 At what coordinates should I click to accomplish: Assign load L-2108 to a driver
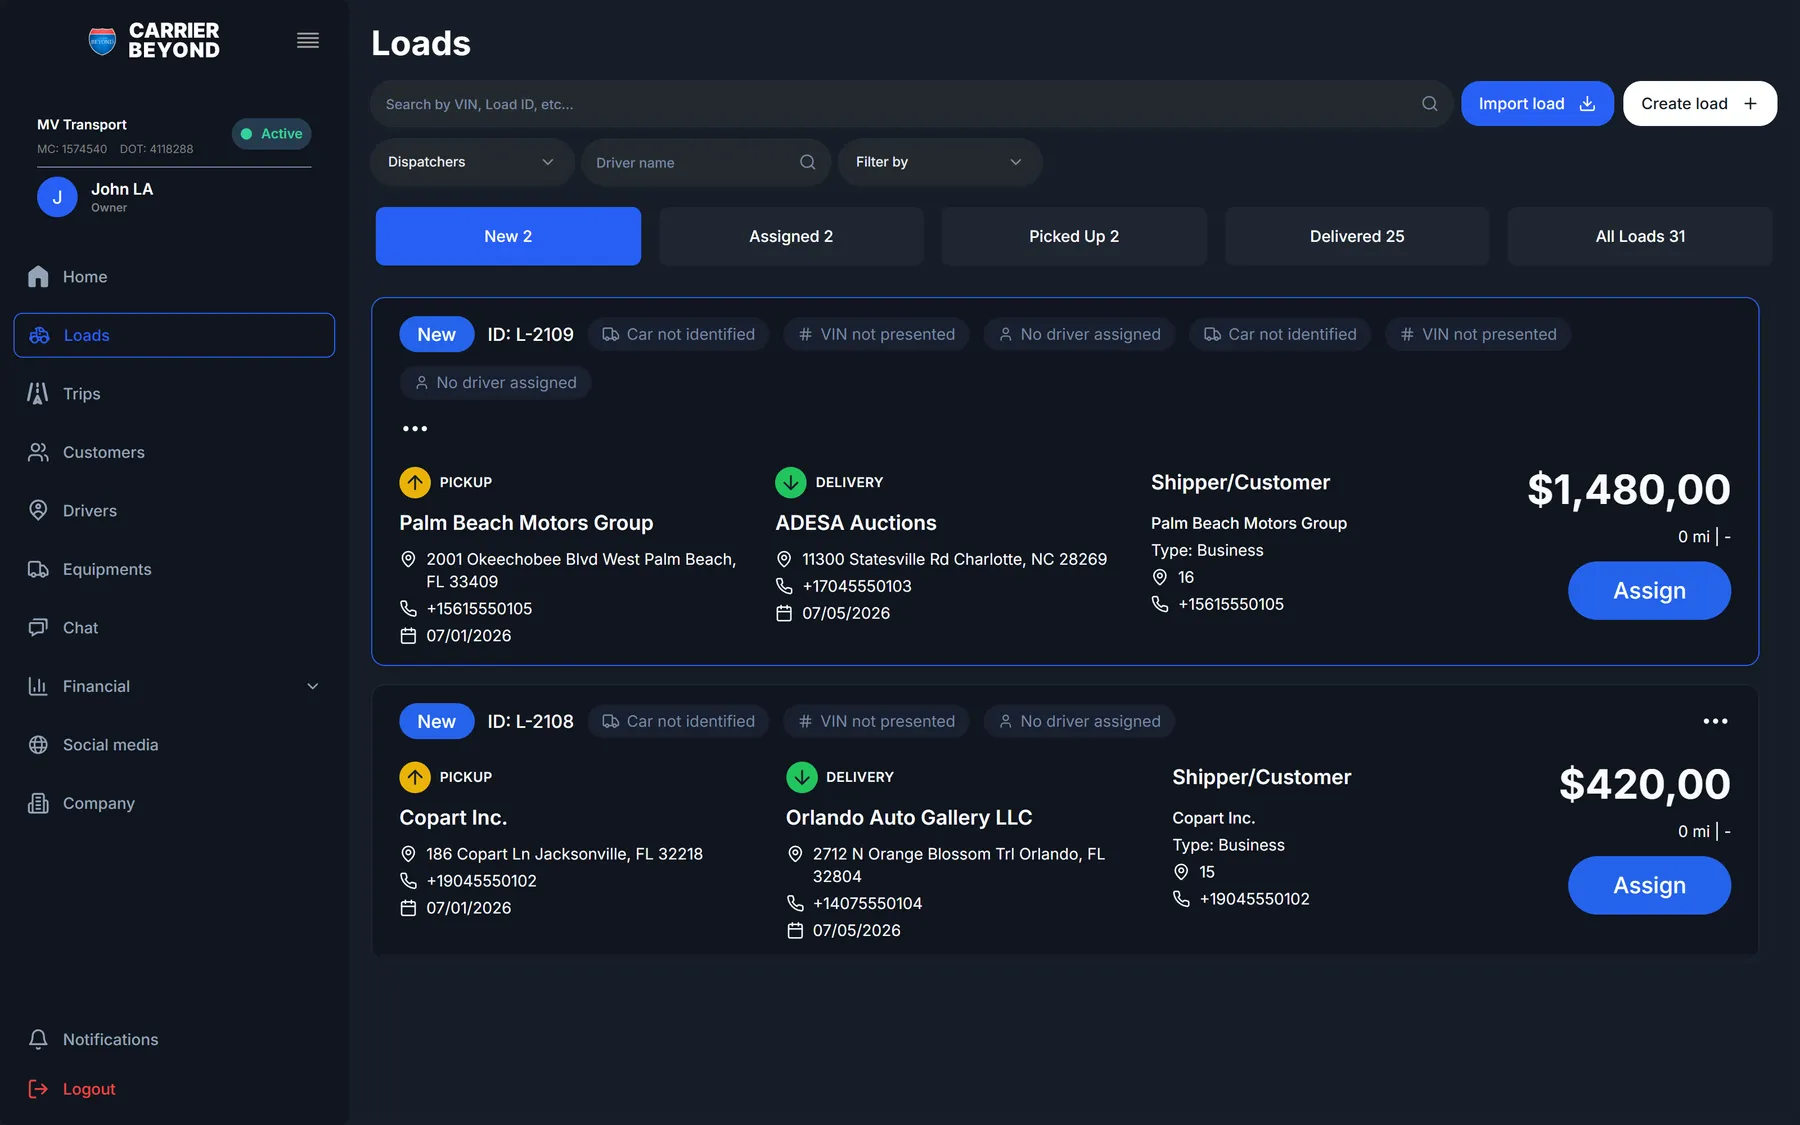pyautogui.click(x=1649, y=886)
